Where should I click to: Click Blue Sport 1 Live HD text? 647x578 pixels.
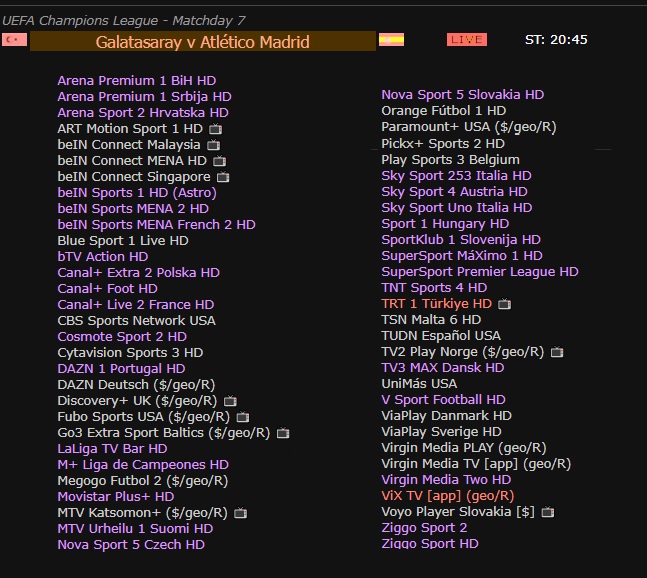pyautogui.click(x=123, y=241)
